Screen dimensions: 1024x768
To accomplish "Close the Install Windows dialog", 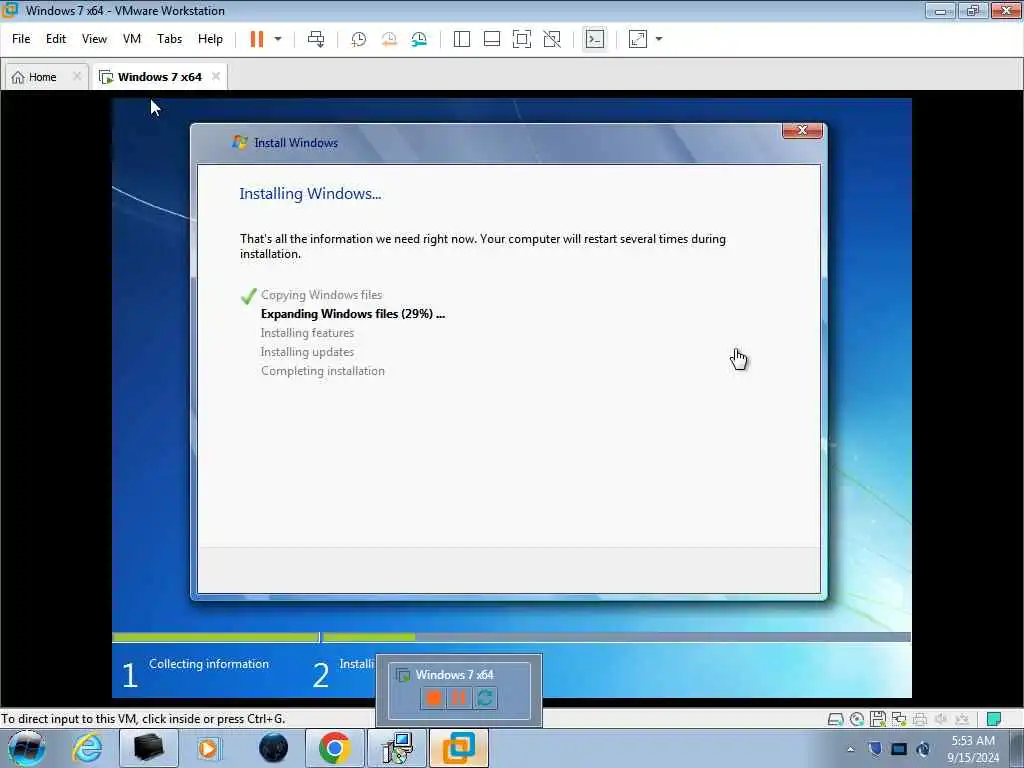I will 802,131.
